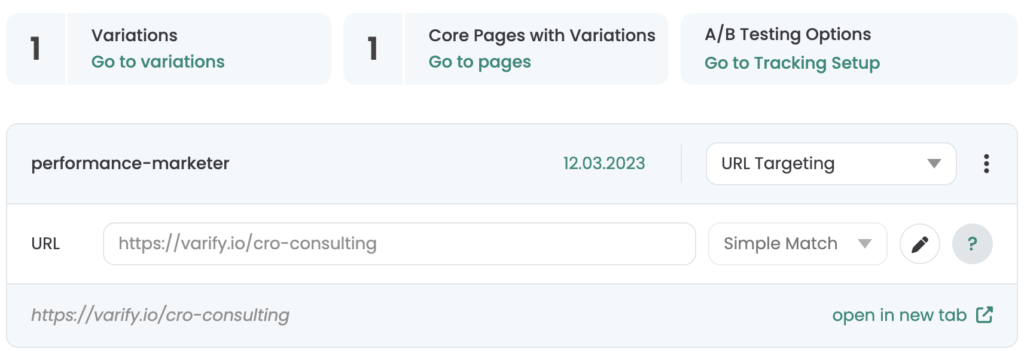The image size is (1024, 361).
Task: Open the Simple Match dropdown arrow
Action: tap(865, 244)
